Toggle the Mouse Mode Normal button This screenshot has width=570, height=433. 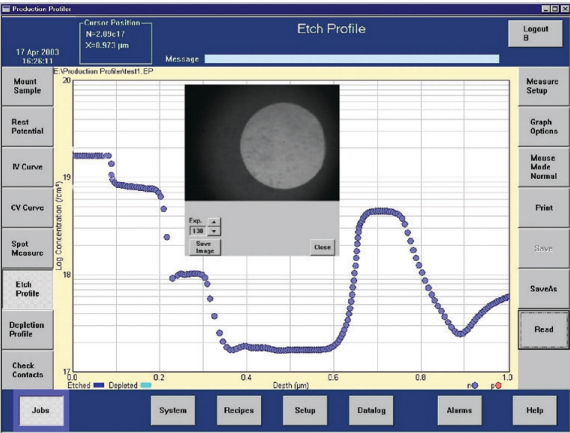click(x=544, y=167)
